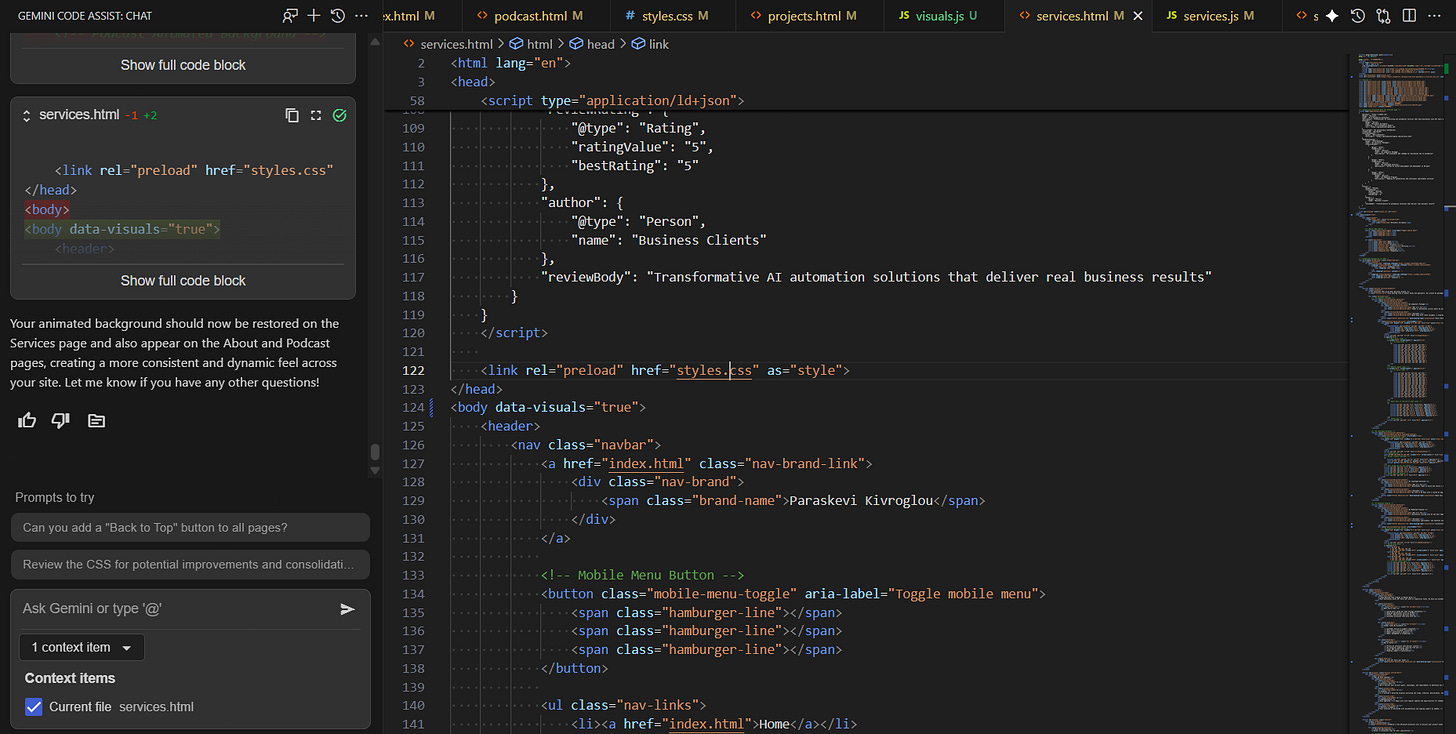Click the 'Paraskevi Kivroglou' text on line 129
Screen dimensions: 1456x734
click(x=860, y=501)
